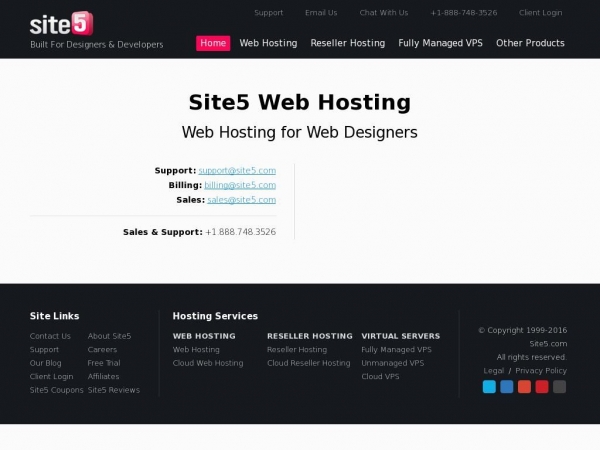
Task: Open Support in the footer Site Links
Action: (44, 350)
